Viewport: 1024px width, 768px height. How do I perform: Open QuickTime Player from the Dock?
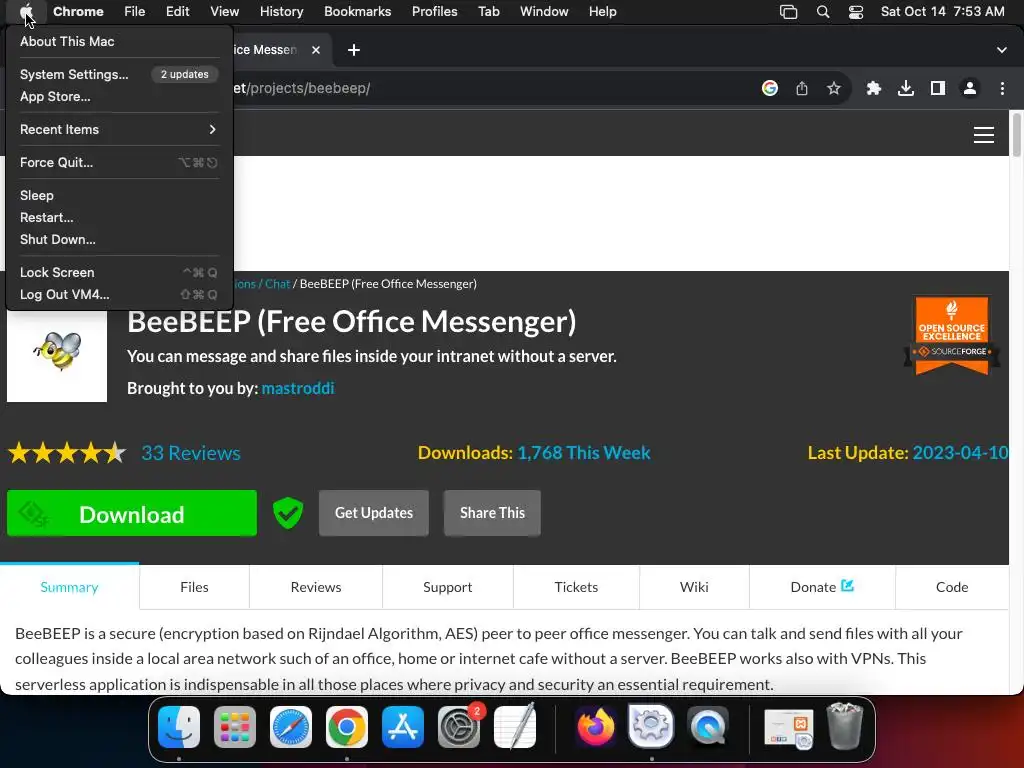pos(707,727)
